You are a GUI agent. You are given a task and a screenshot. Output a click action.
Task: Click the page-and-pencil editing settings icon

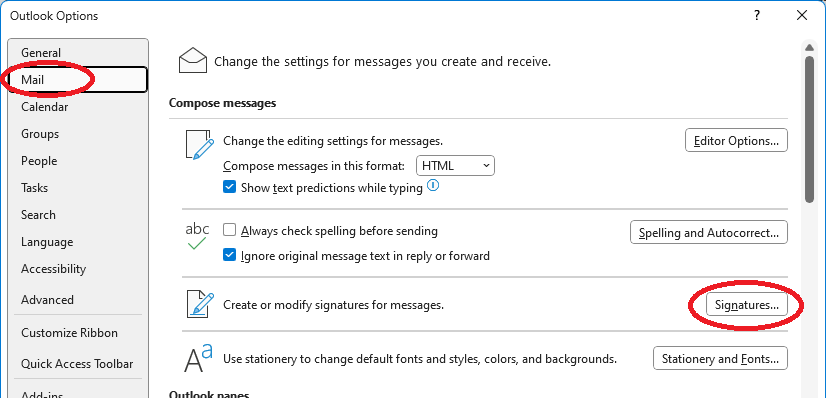click(x=200, y=144)
